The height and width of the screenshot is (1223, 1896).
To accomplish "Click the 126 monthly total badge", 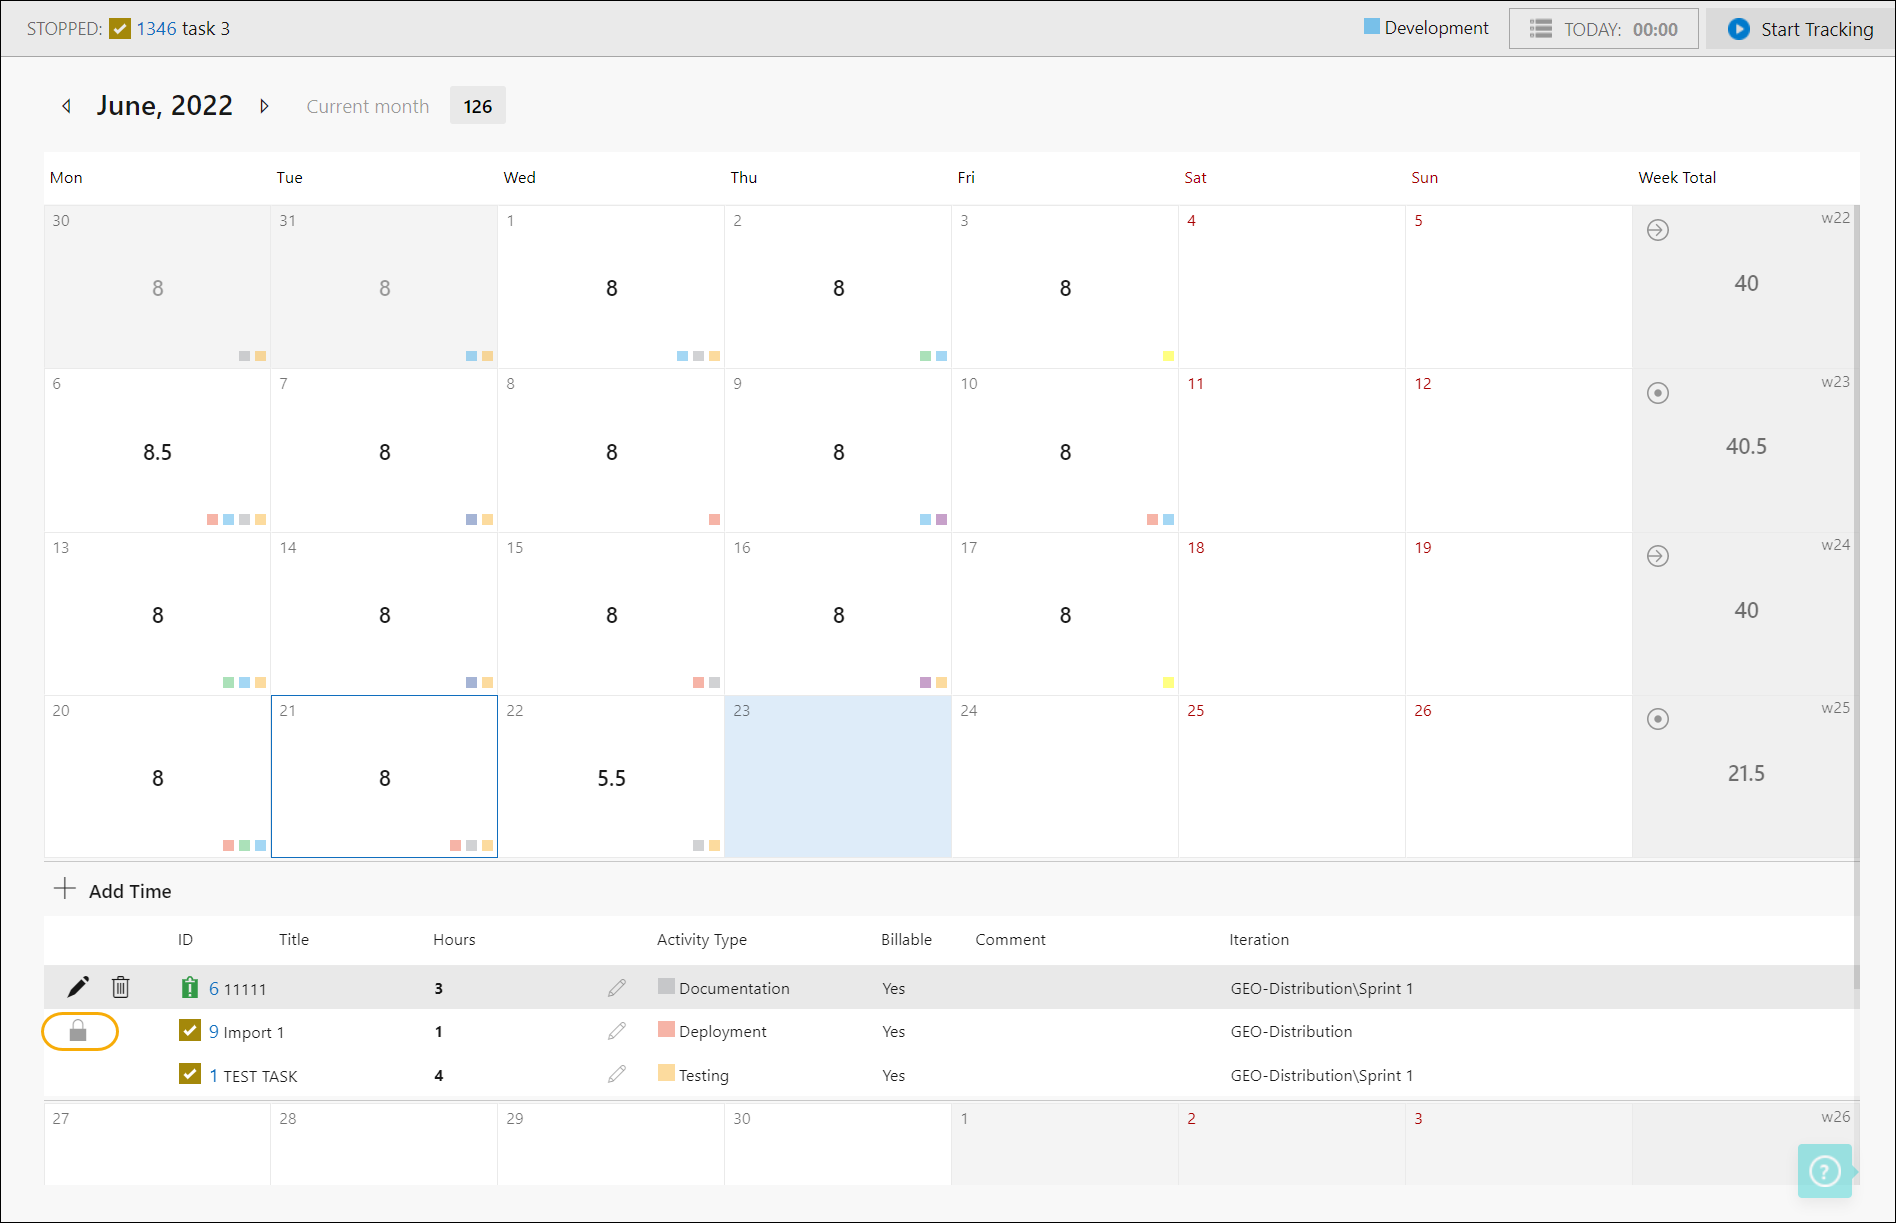I will [477, 106].
